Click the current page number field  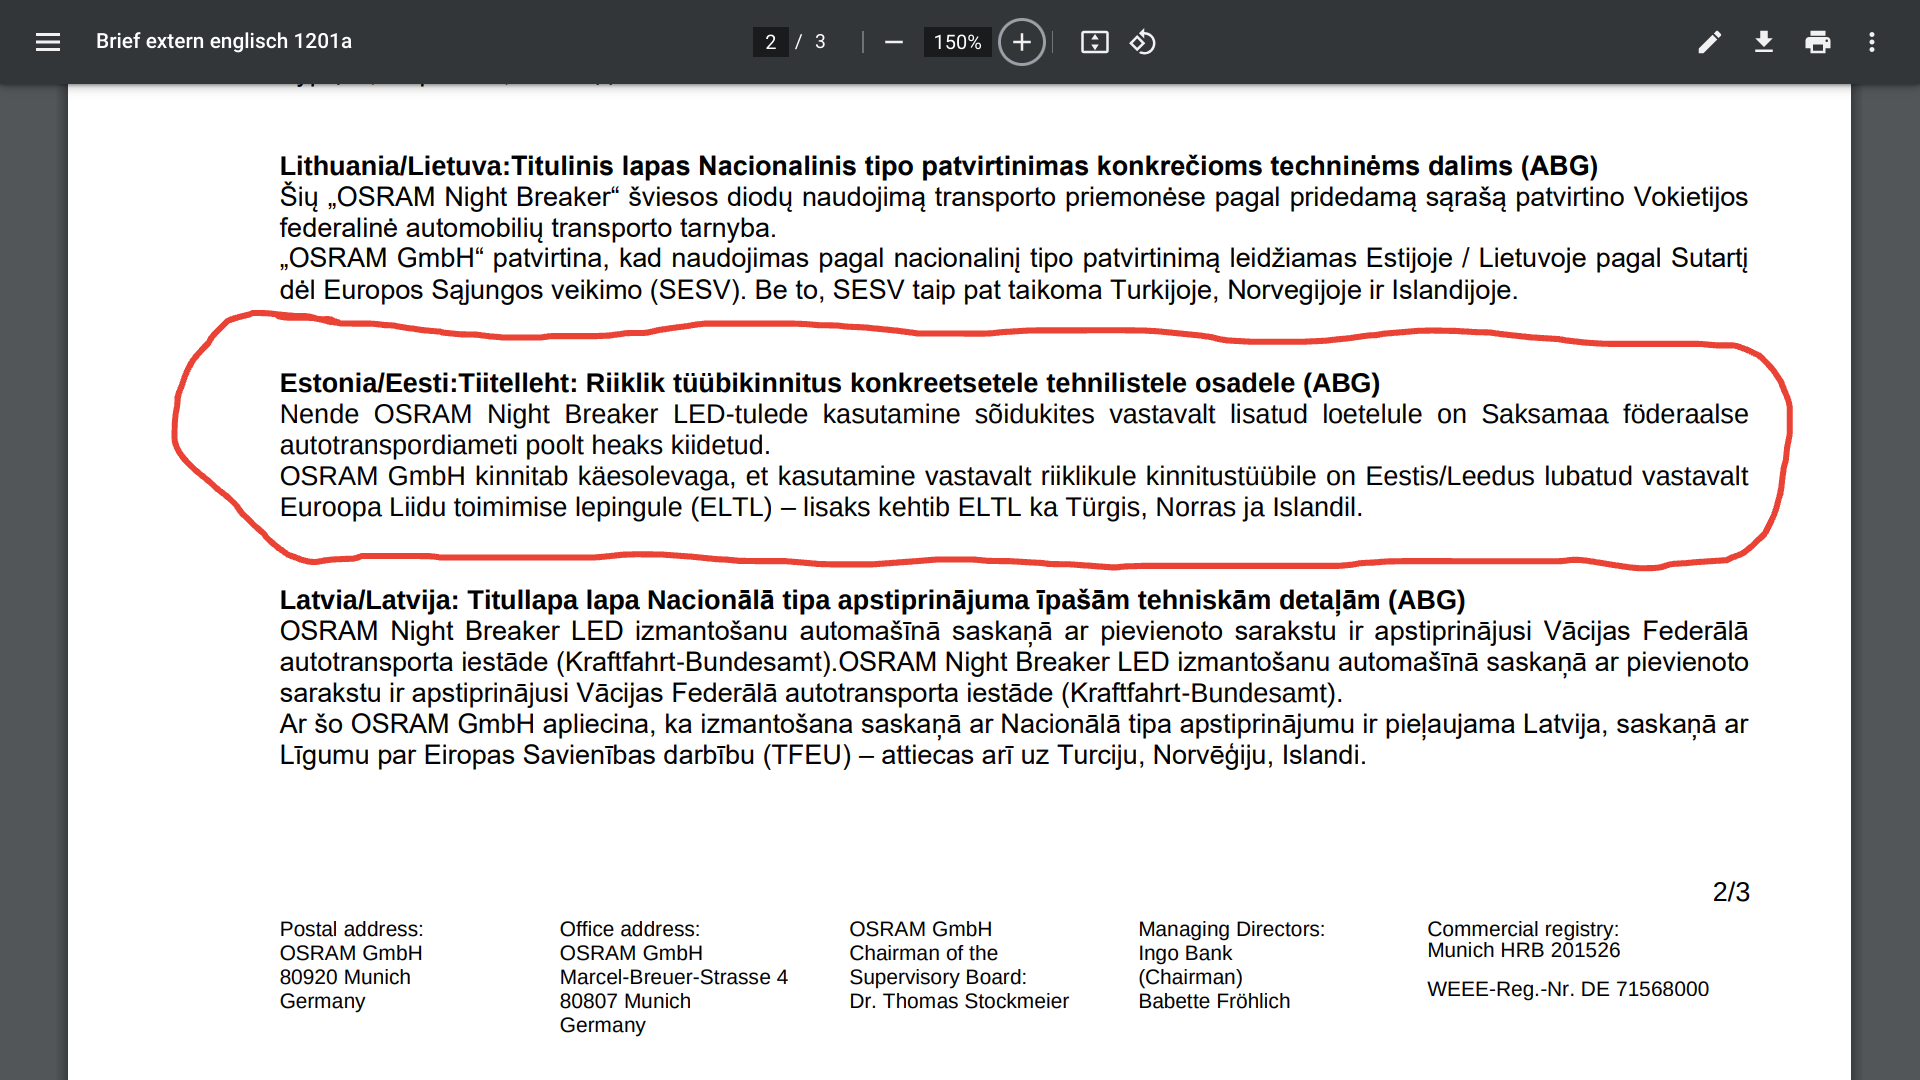(x=770, y=42)
